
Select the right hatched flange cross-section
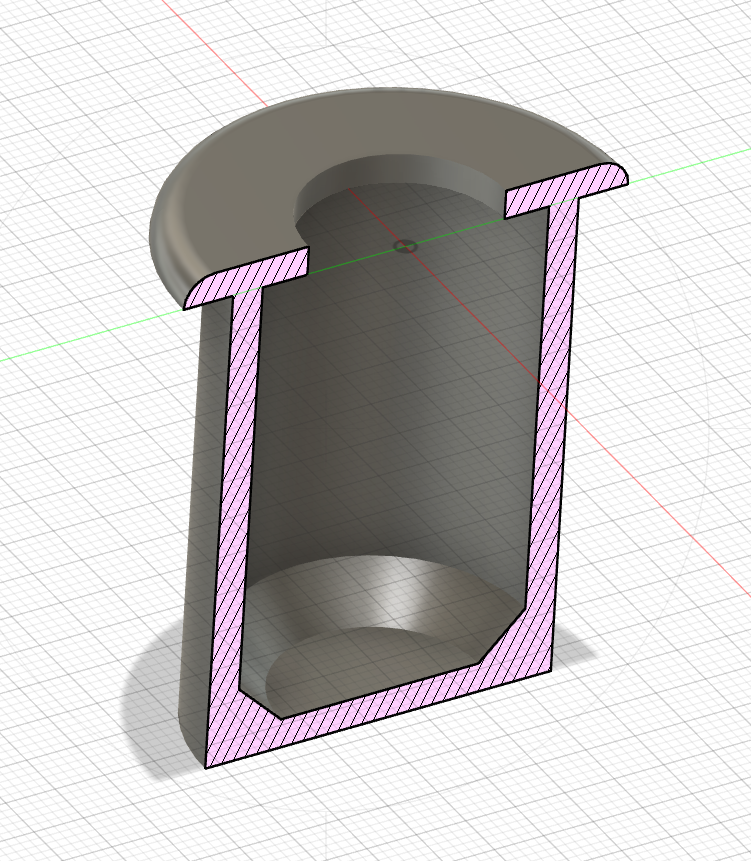565,190
